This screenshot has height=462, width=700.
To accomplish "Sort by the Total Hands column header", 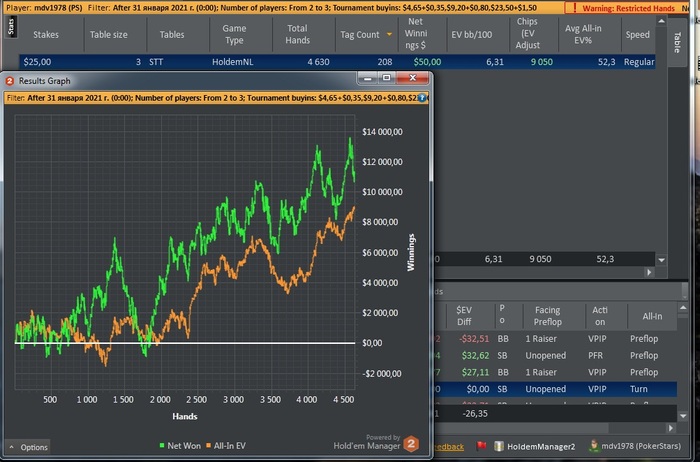I will click(297, 34).
